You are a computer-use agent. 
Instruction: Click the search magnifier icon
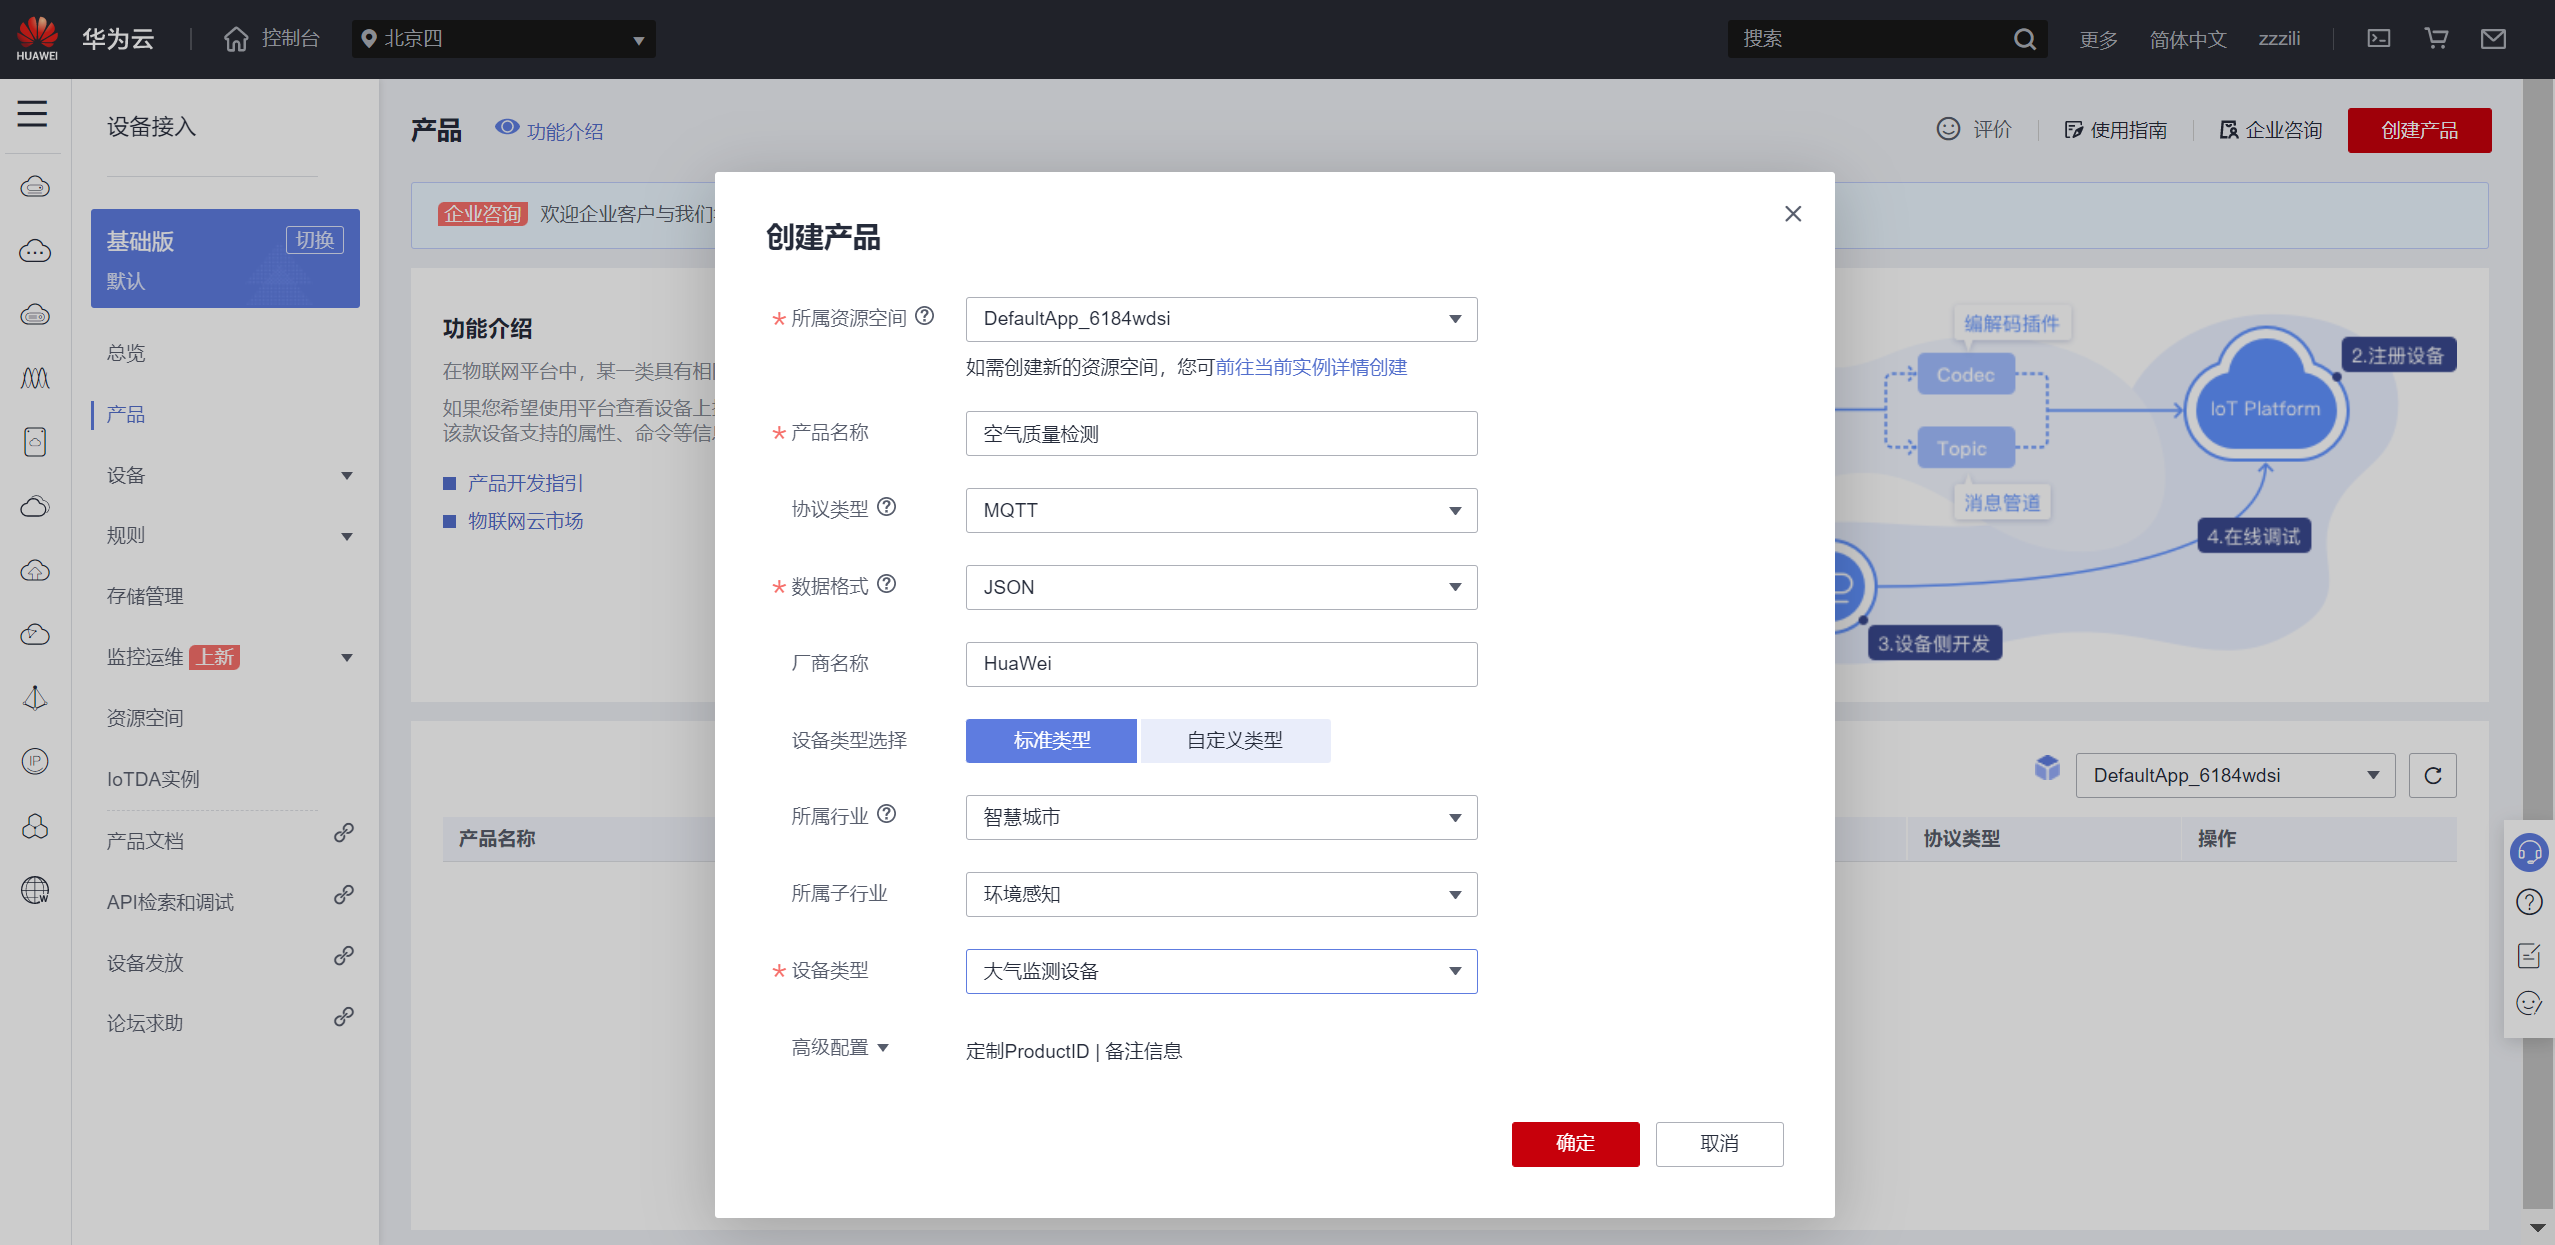pyautogui.click(x=2024, y=39)
